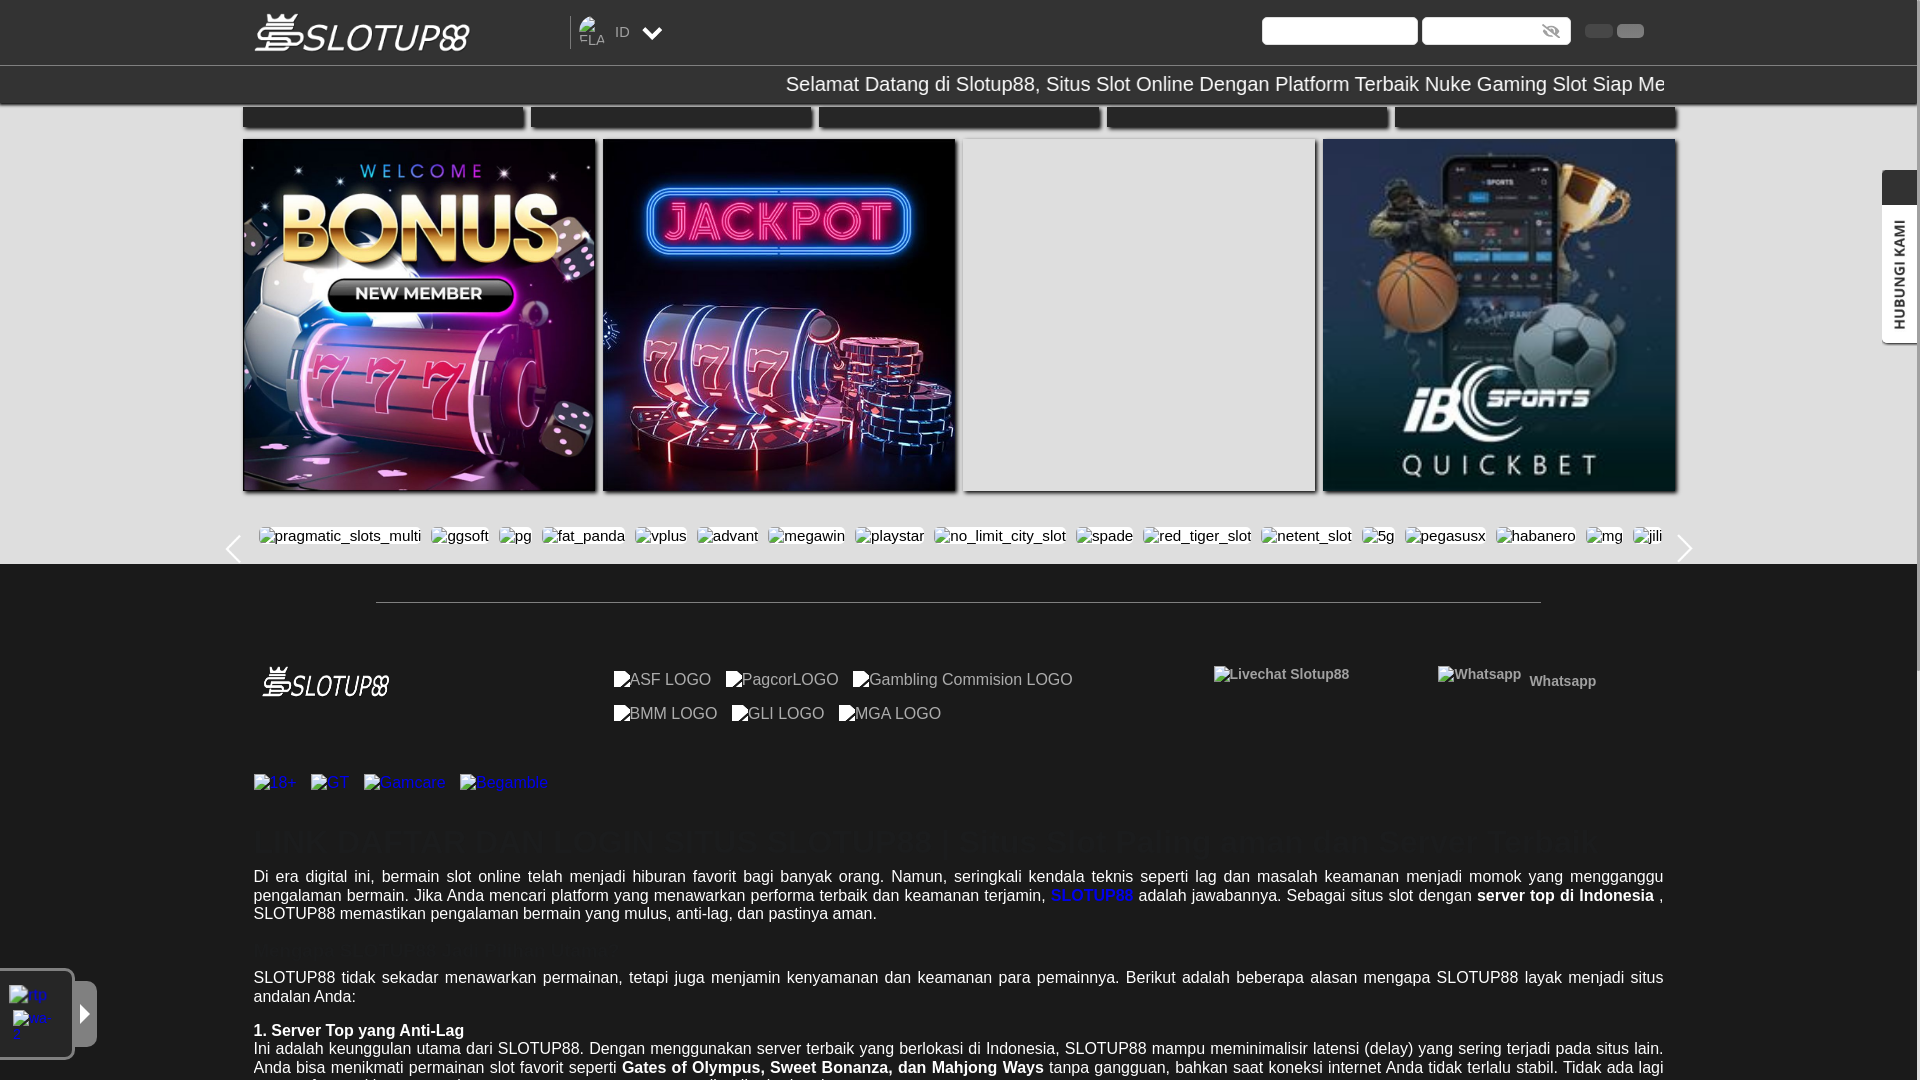Click the ASF LOGO image
The image size is (1920, 1080).
662,680
